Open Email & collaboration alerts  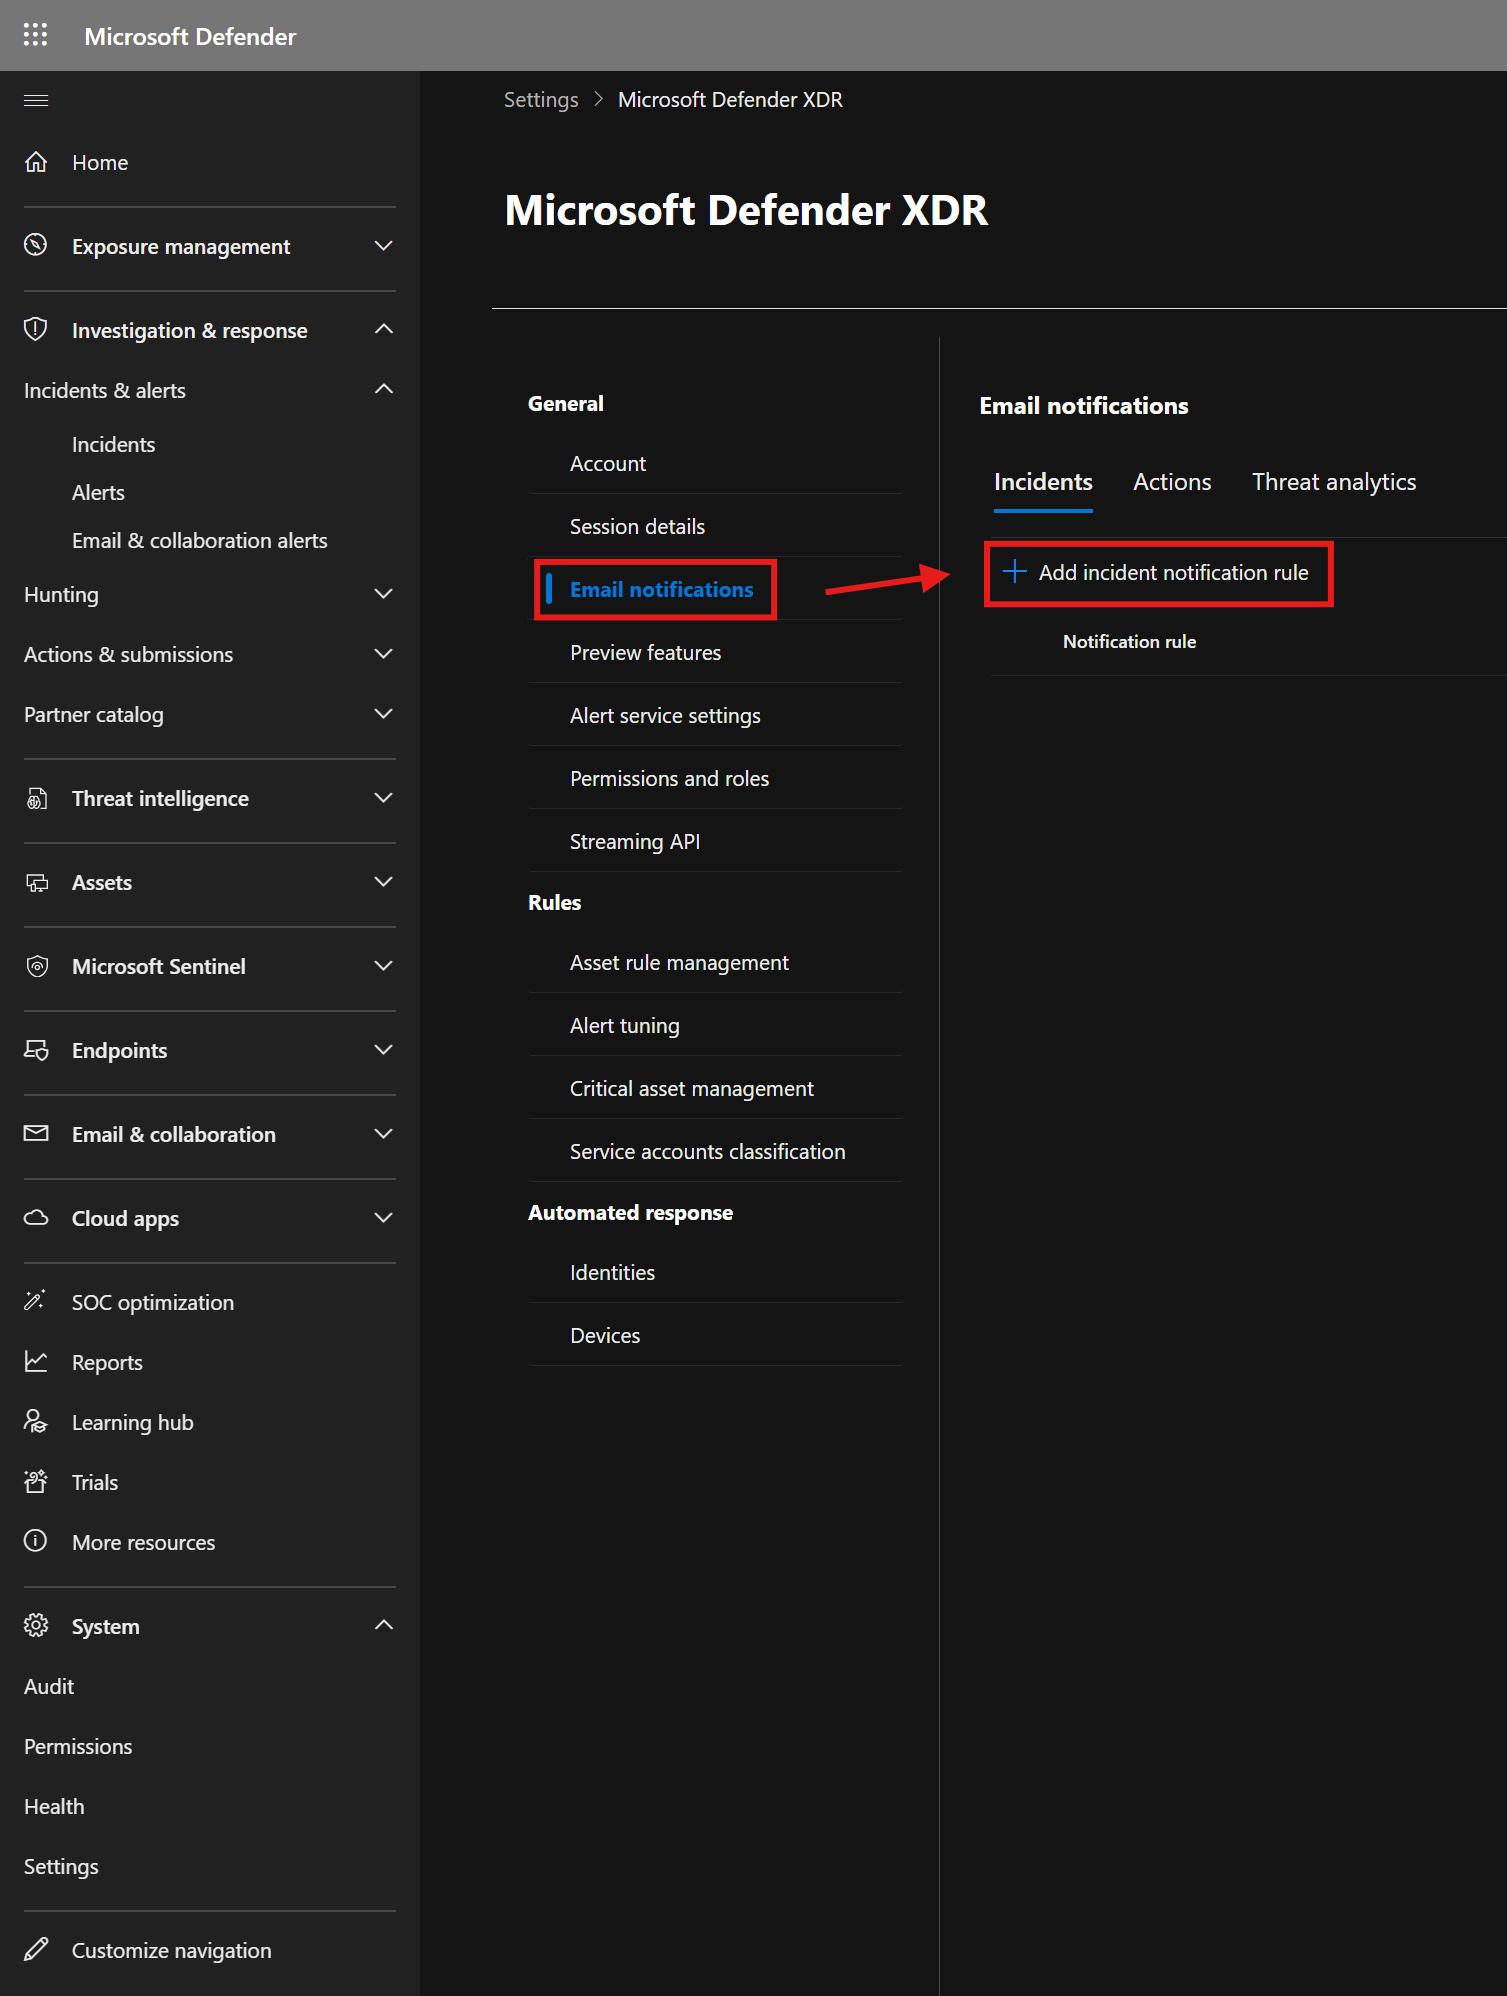click(200, 541)
